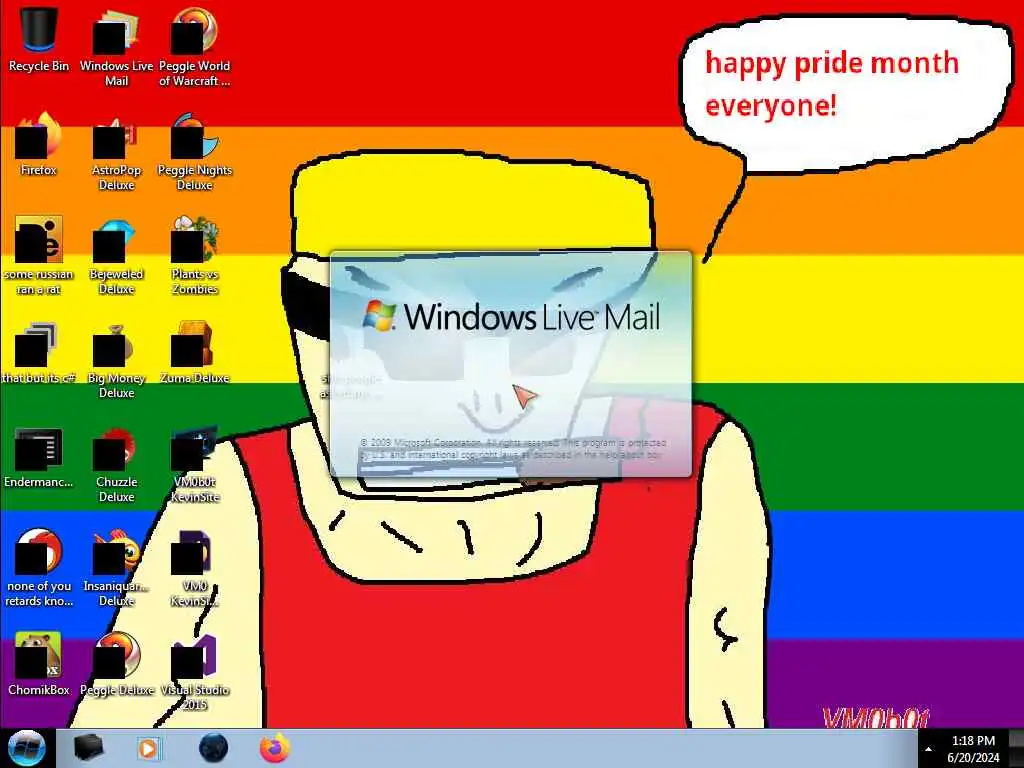Launch Peggle Deluxe from desktop
The width and height of the screenshot is (1024, 768).
click(116, 664)
